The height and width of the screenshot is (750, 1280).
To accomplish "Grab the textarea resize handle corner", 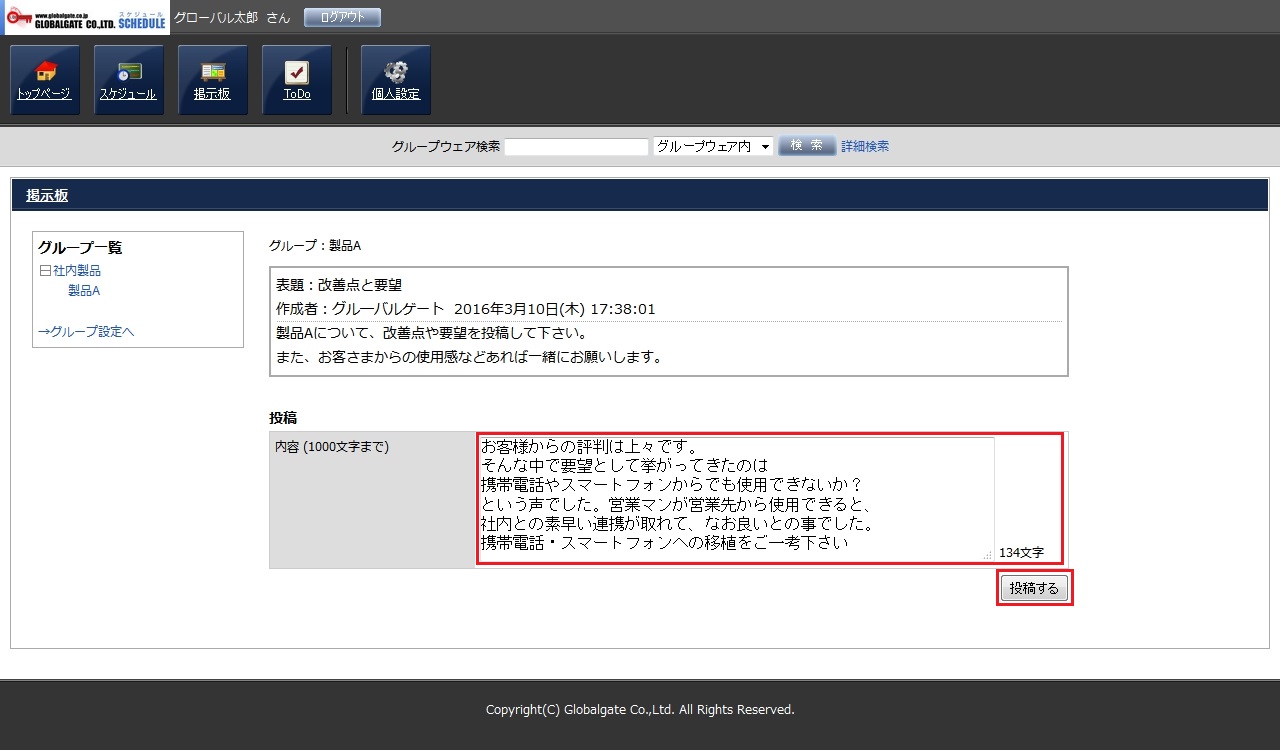I will tap(988, 555).
